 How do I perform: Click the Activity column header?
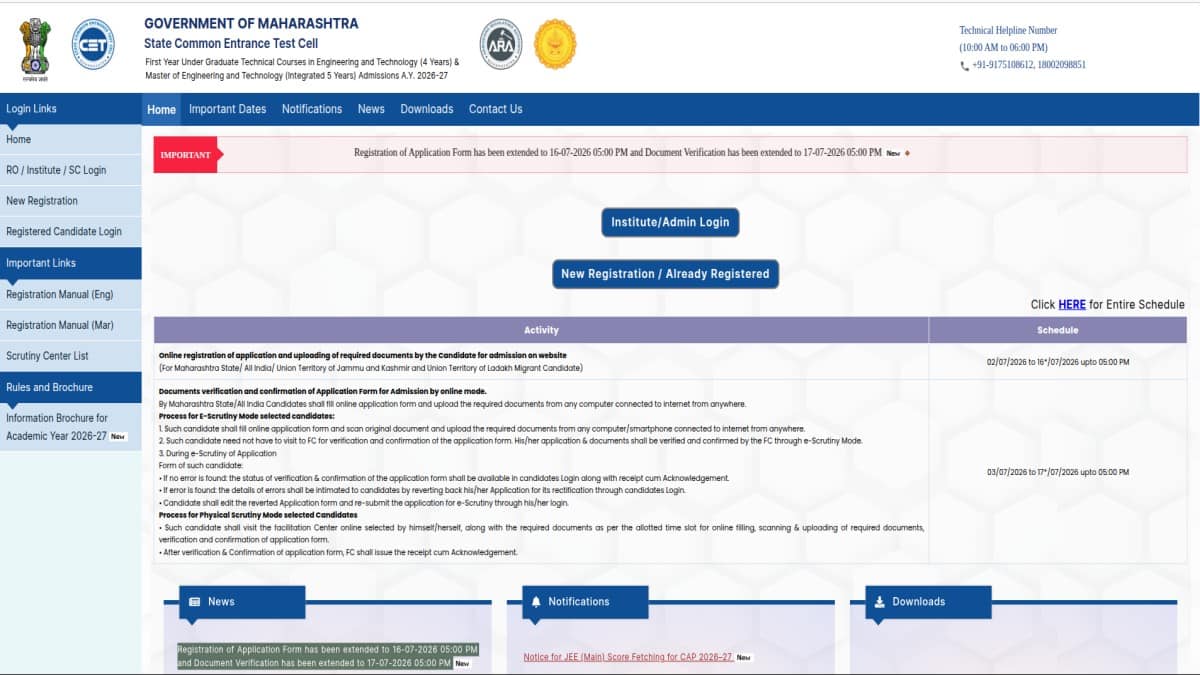coord(541,330)
